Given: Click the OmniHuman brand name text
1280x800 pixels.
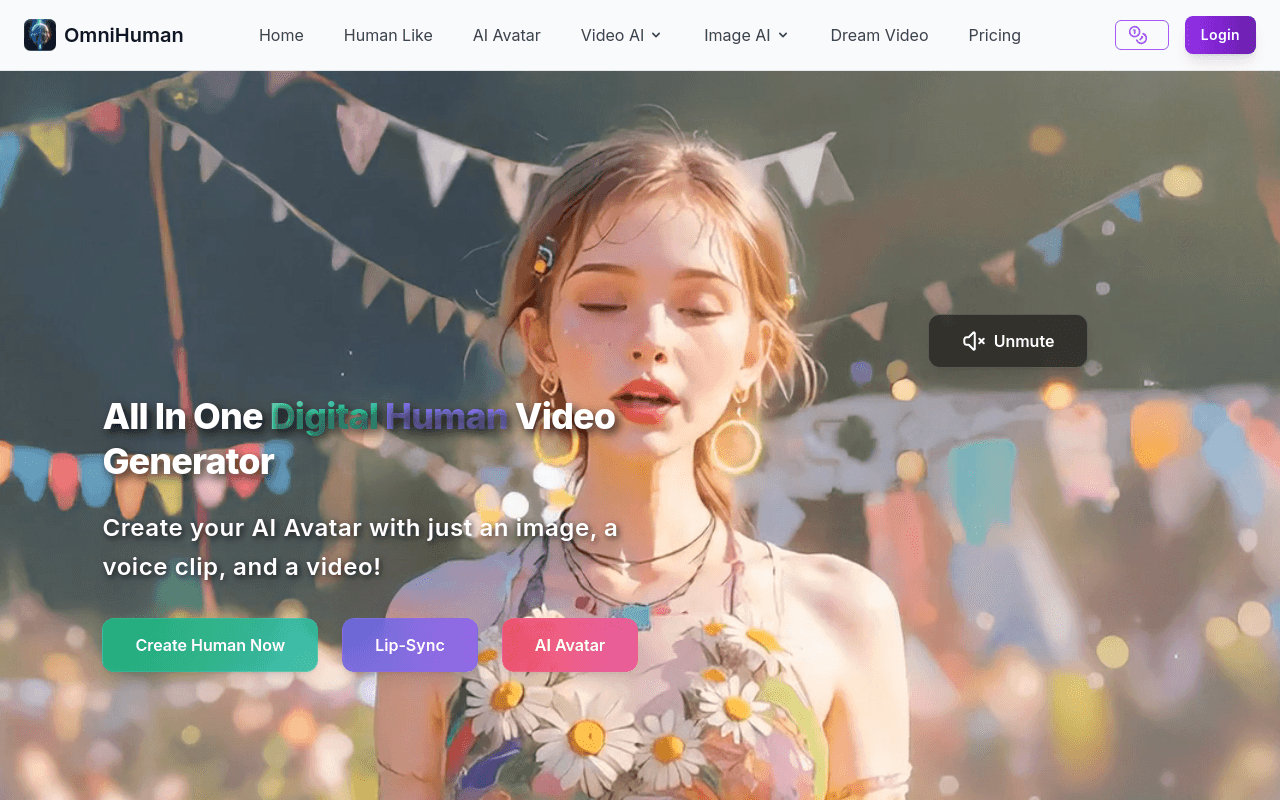Looking at the screenshot, I should (124, 35).
